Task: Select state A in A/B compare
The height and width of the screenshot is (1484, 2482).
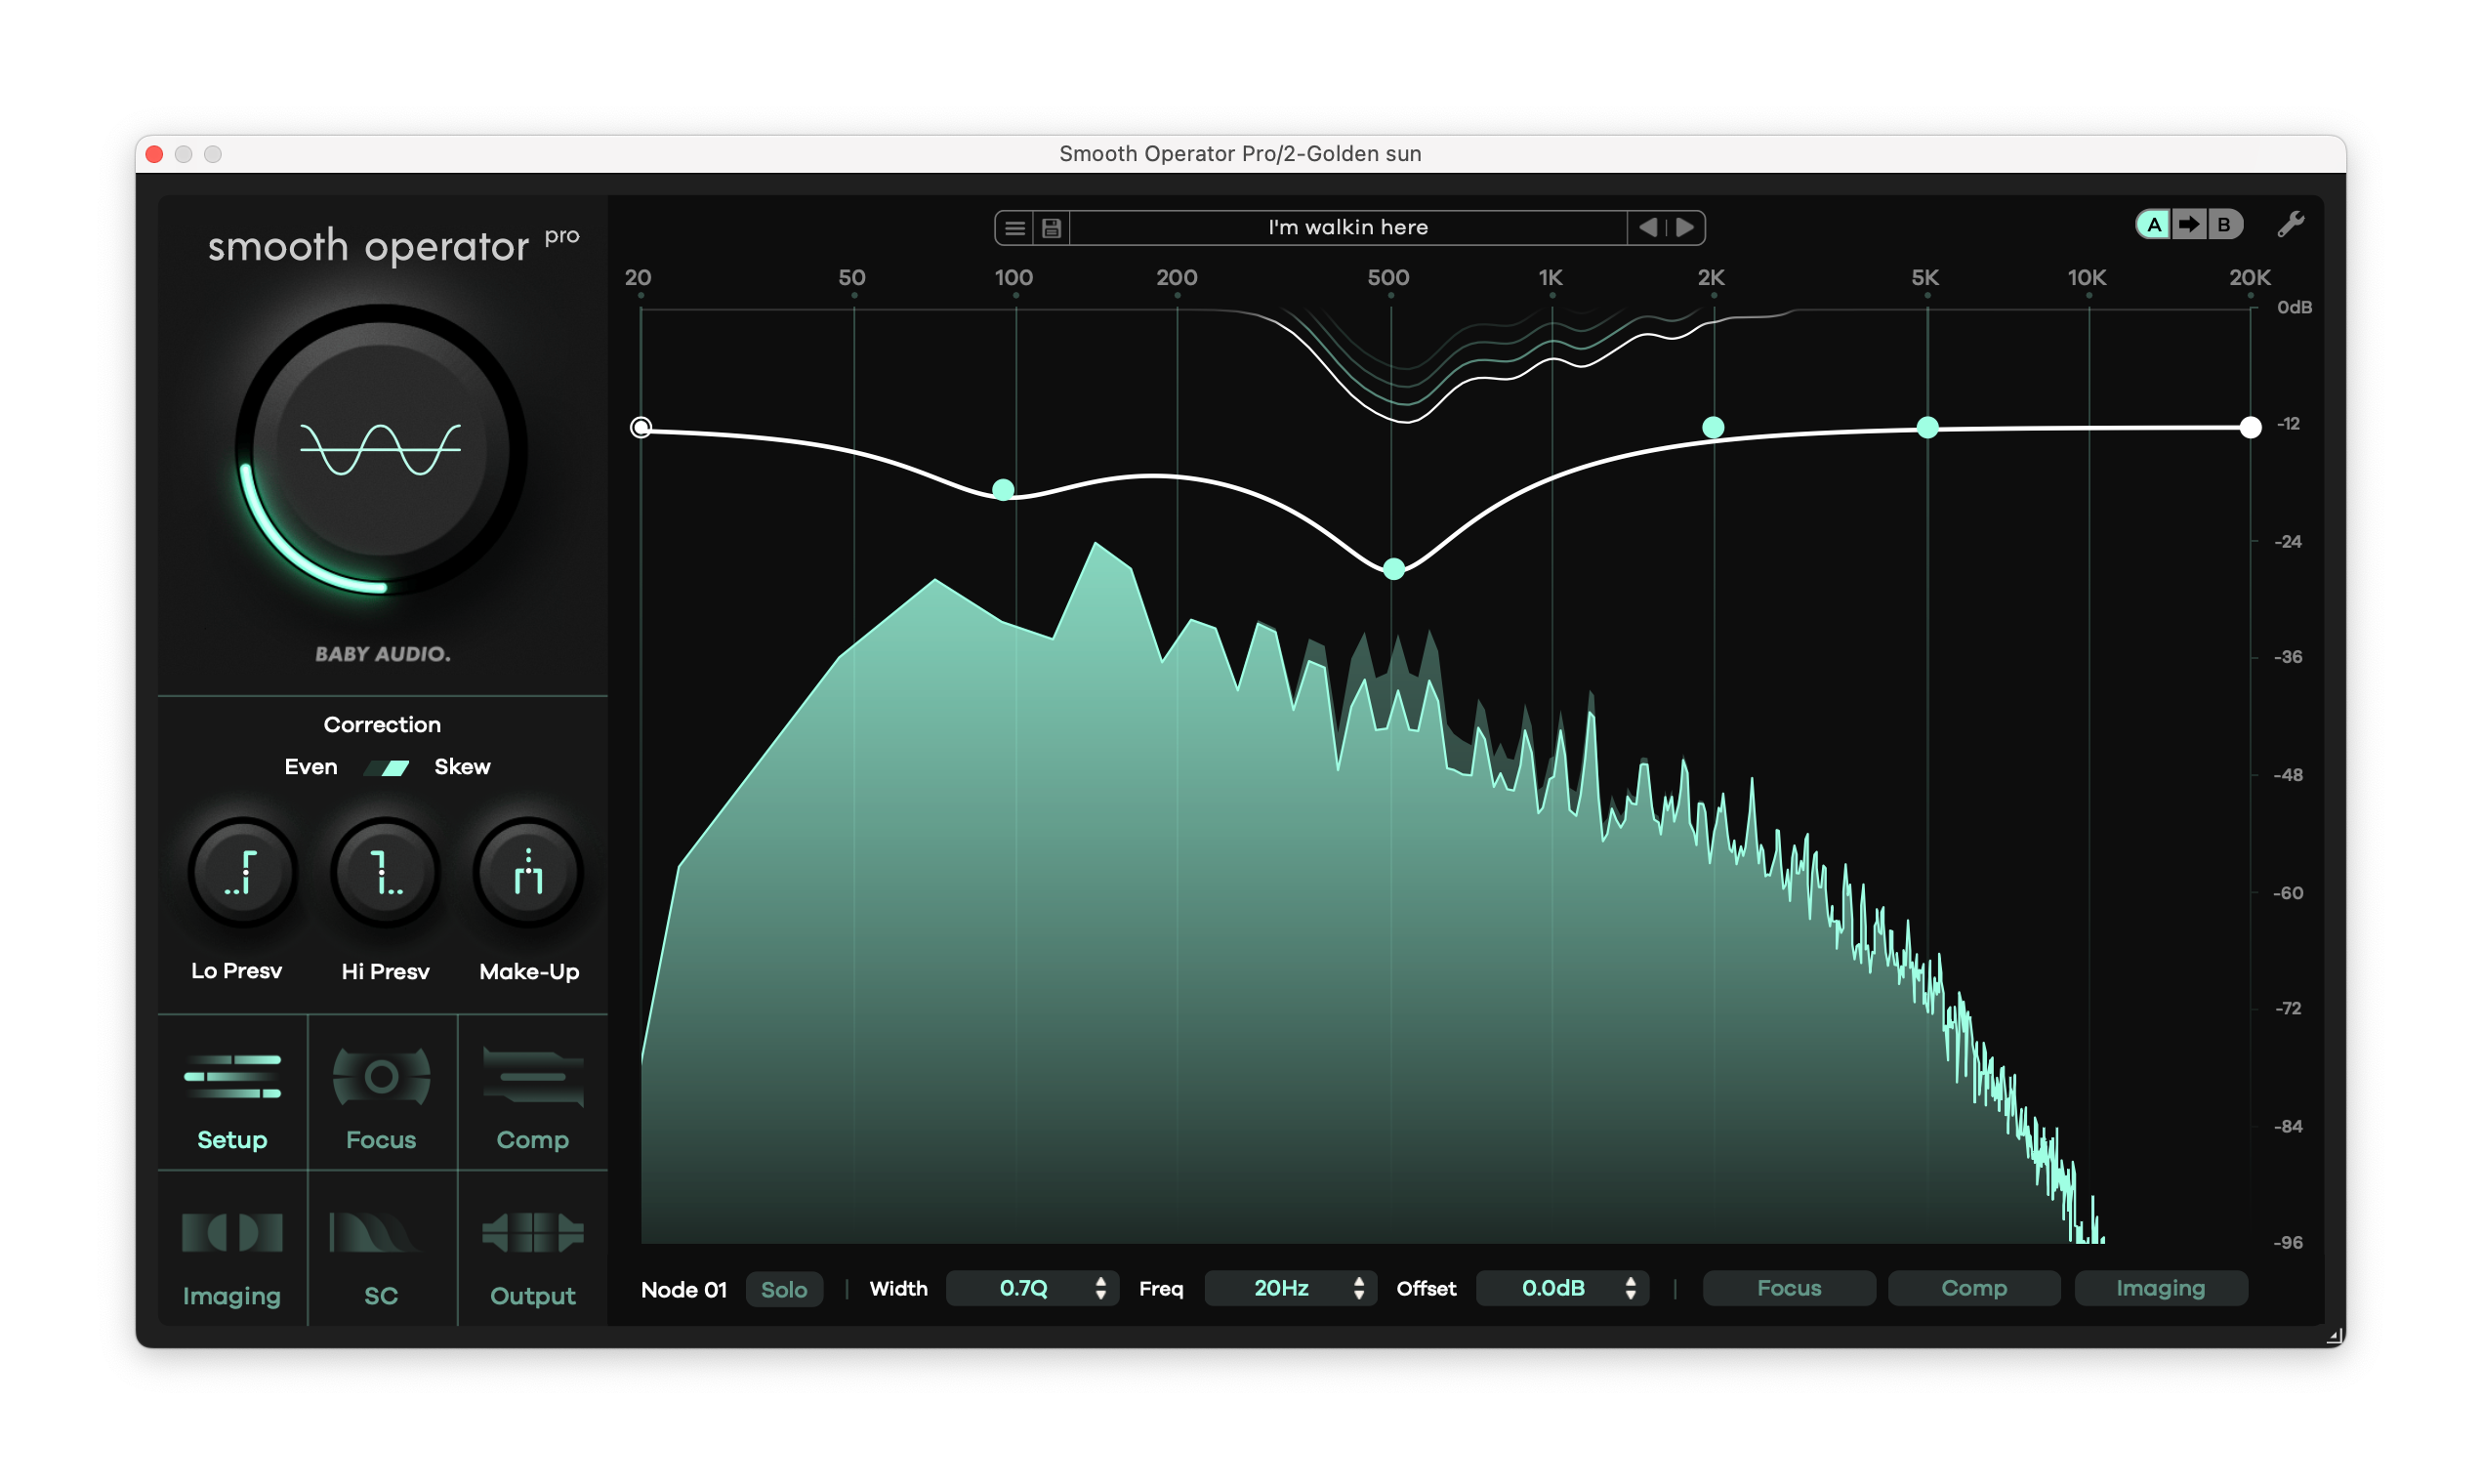Action: [2154, 224]
